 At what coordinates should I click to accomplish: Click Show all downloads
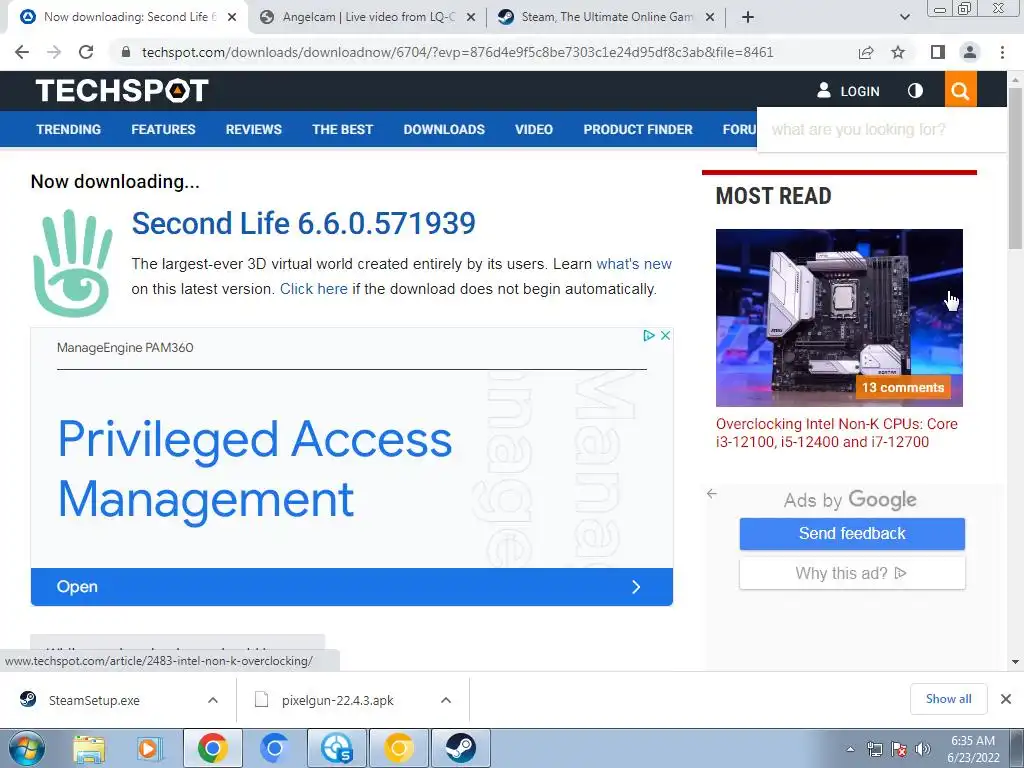coord(948,699)
